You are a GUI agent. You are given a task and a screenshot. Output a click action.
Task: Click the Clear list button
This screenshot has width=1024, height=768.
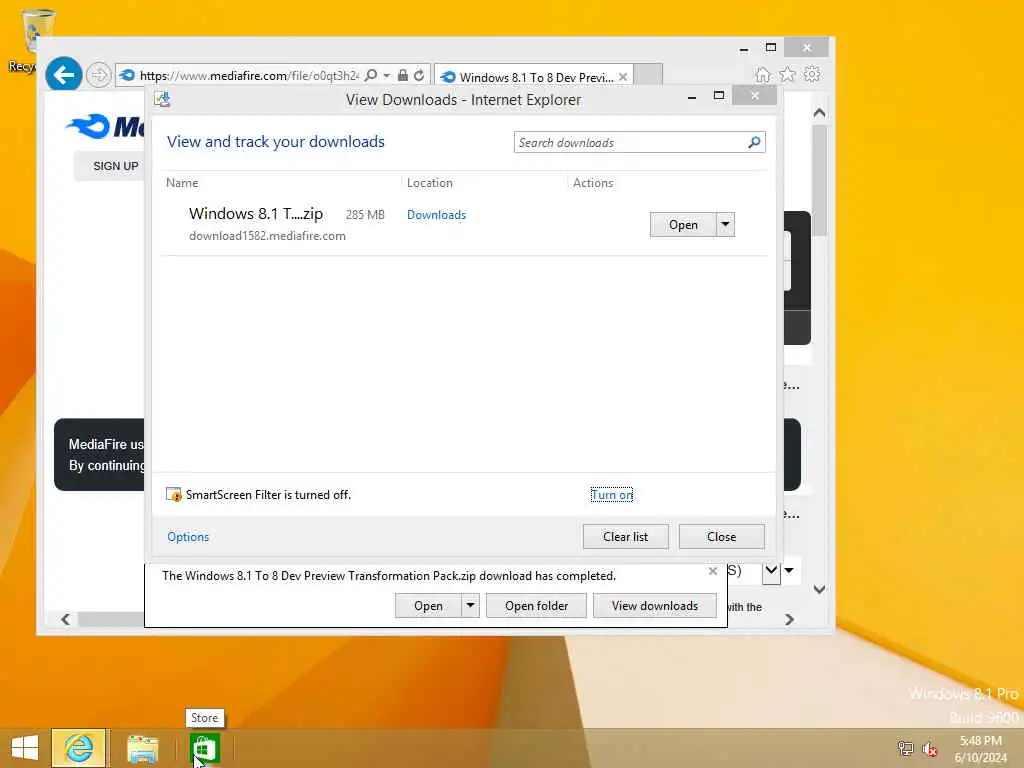(626, 537)
